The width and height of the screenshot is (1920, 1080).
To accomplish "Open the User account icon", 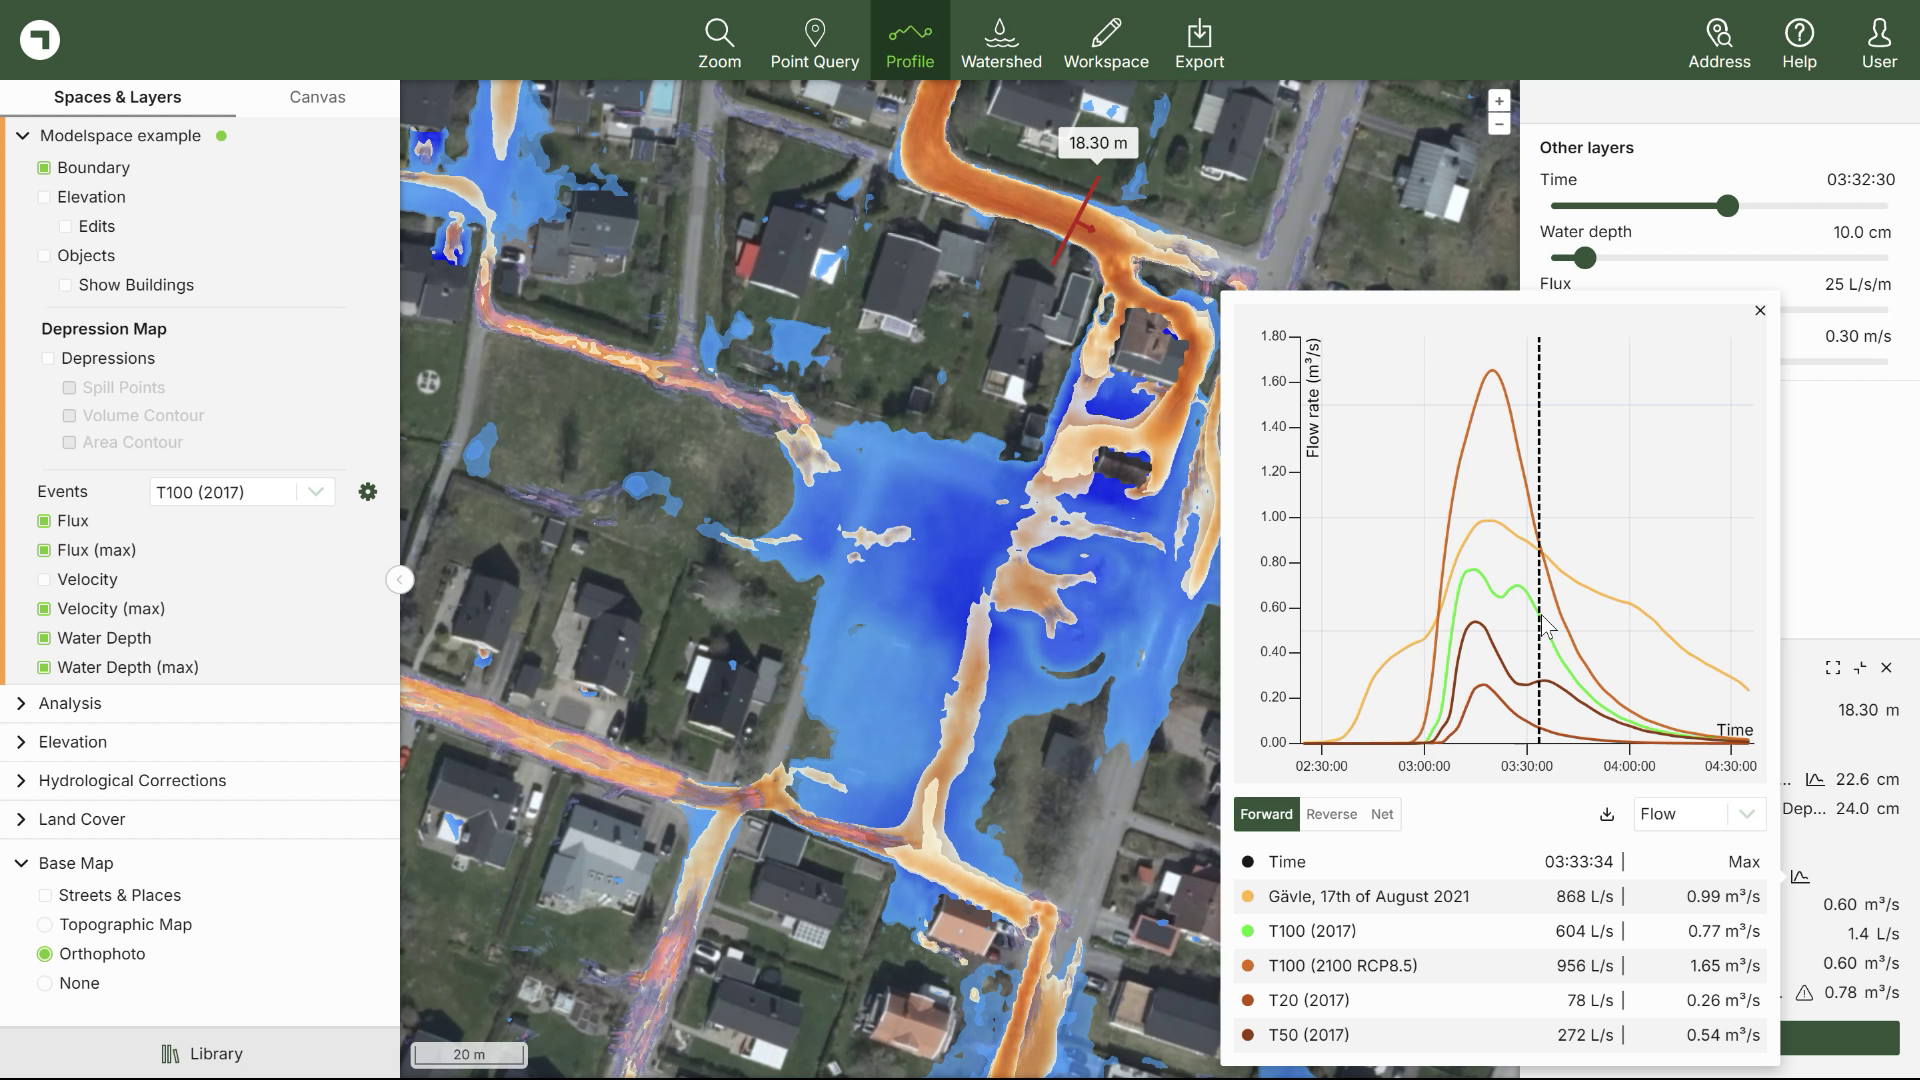I will [x=1879, y=41].
